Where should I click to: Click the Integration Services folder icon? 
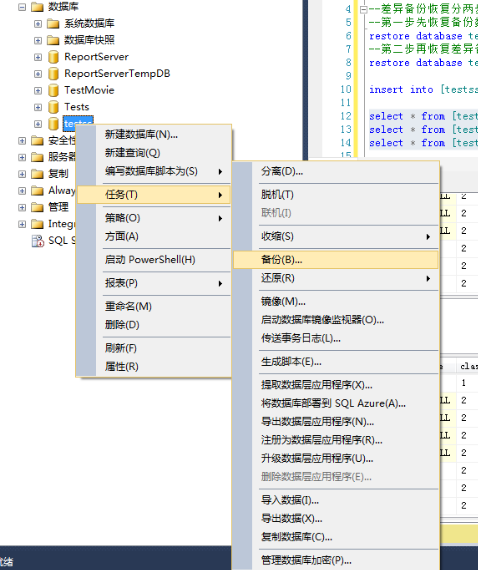pyautogui.click(x=37, y=224)
